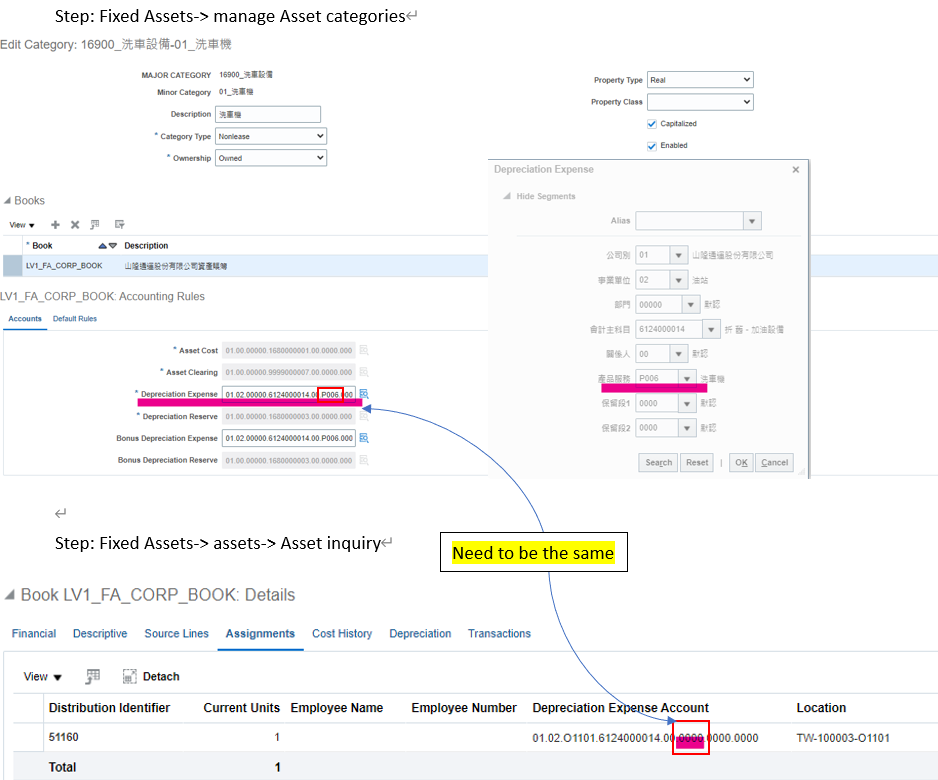Sort Book column descending with down arrow

[113, 246]
